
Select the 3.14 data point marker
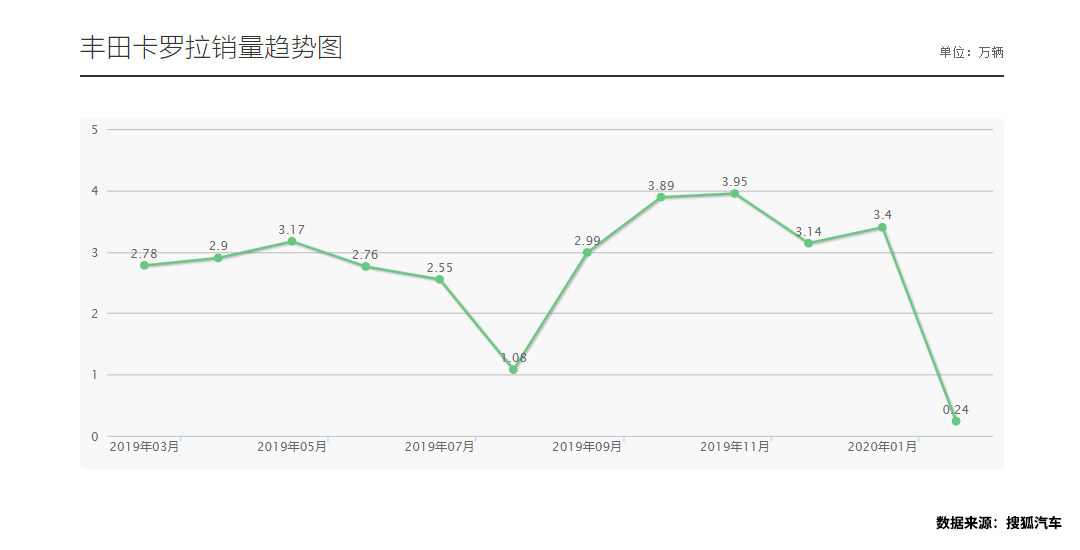point(808,244)
